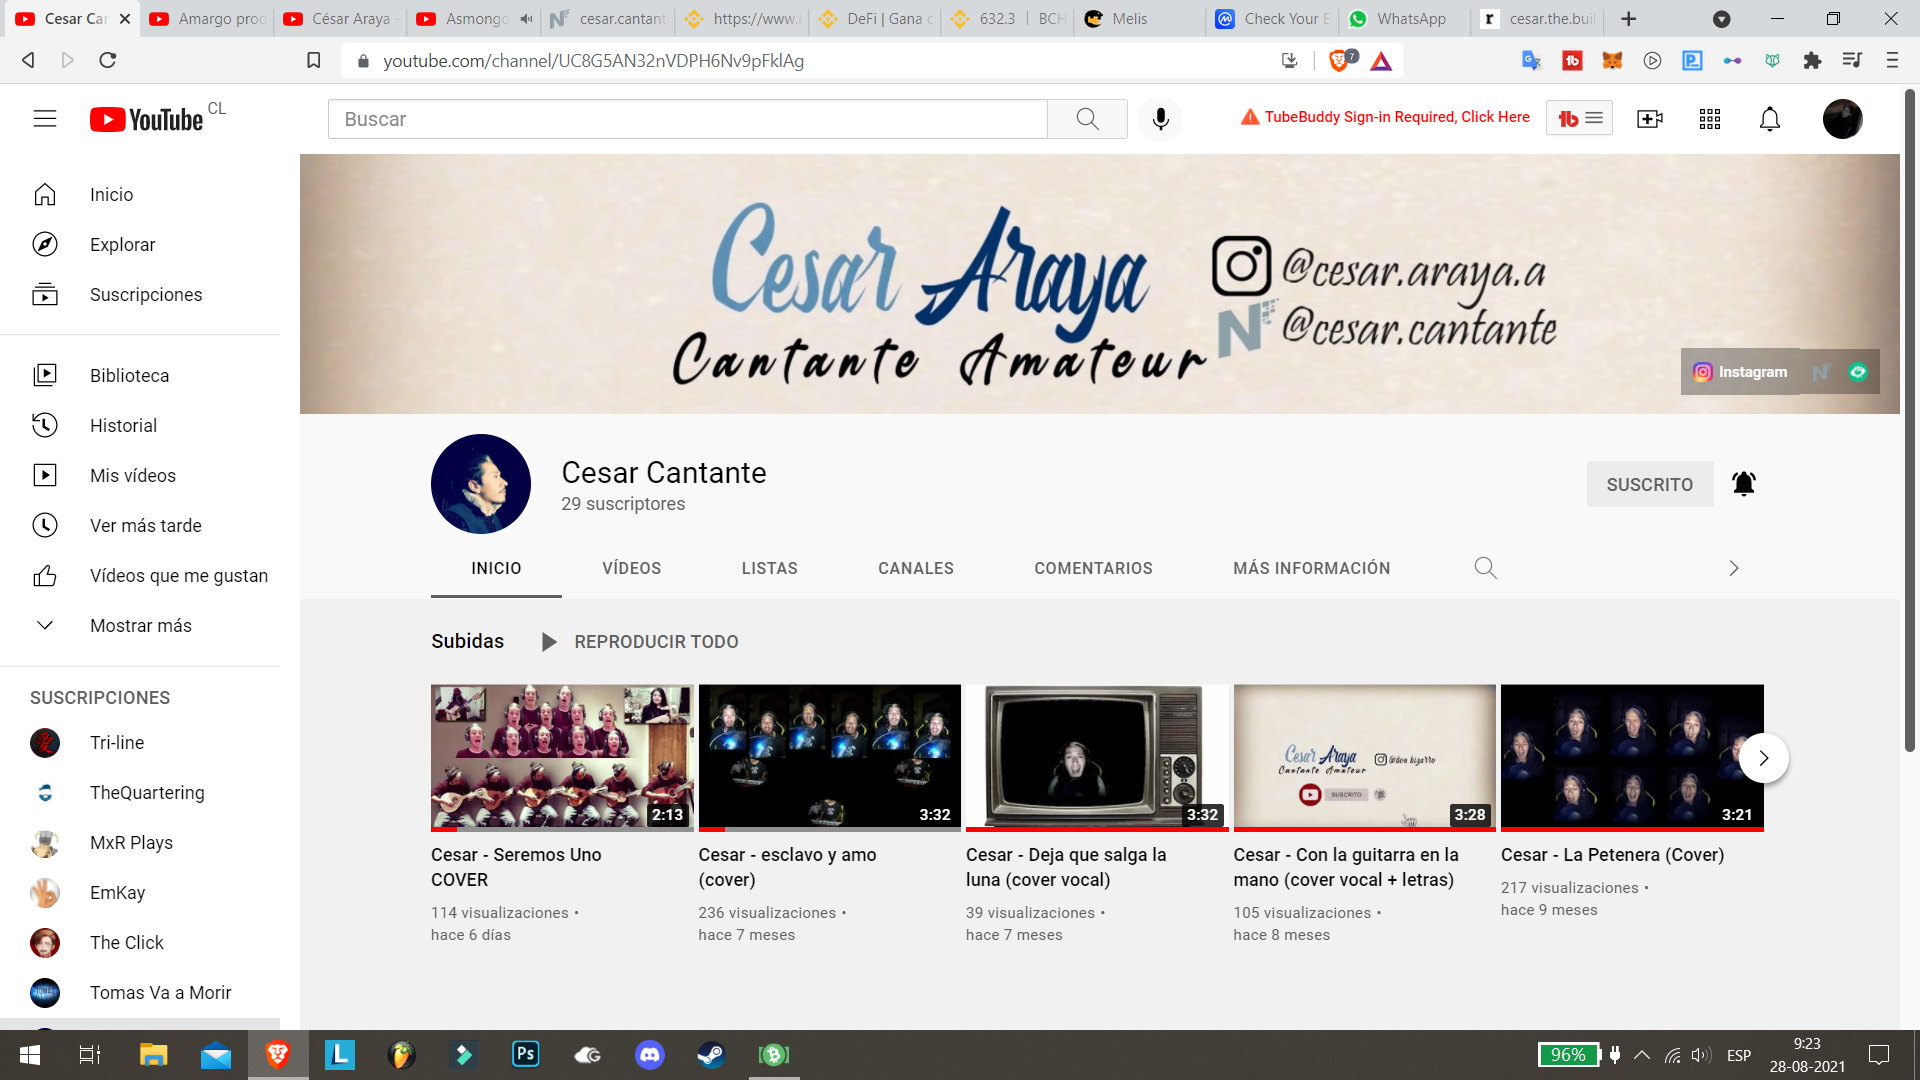Click the TubeBuddy Sign-in Required link

tap(1385, 117)
